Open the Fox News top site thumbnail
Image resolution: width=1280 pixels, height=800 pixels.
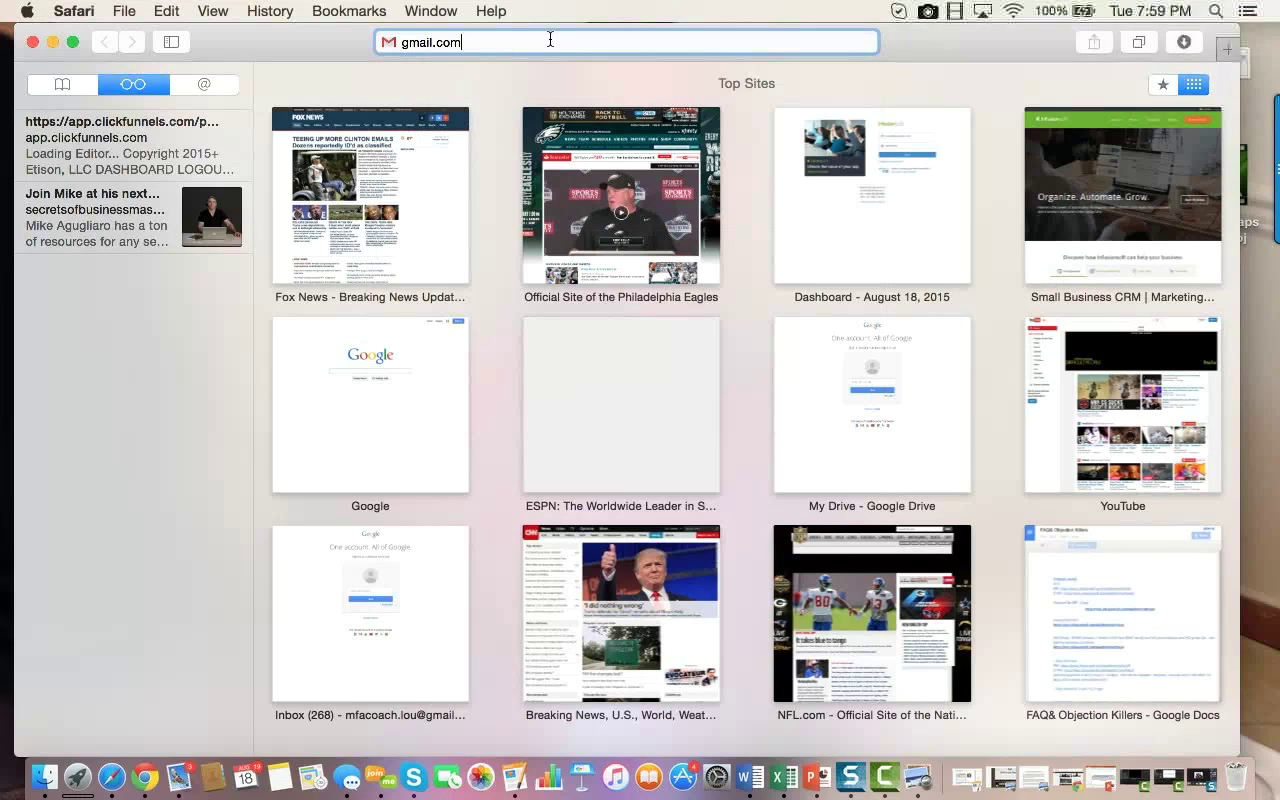pos(370,195)
